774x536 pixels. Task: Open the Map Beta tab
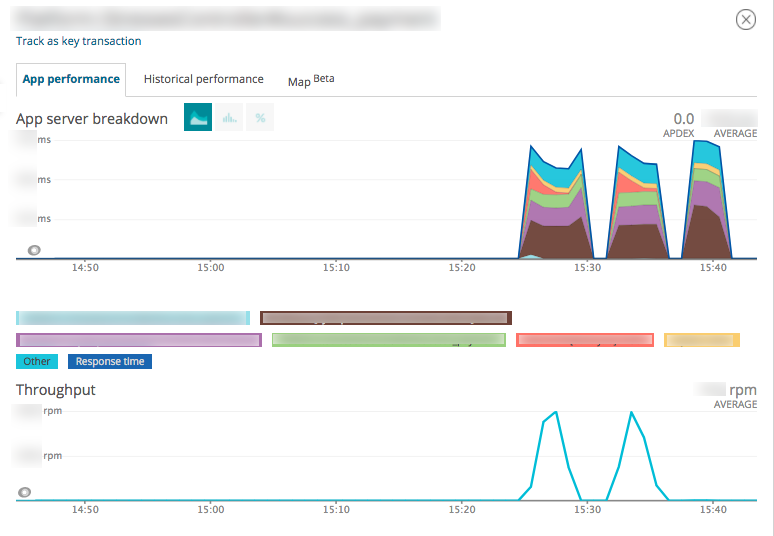tap(310, 80)
